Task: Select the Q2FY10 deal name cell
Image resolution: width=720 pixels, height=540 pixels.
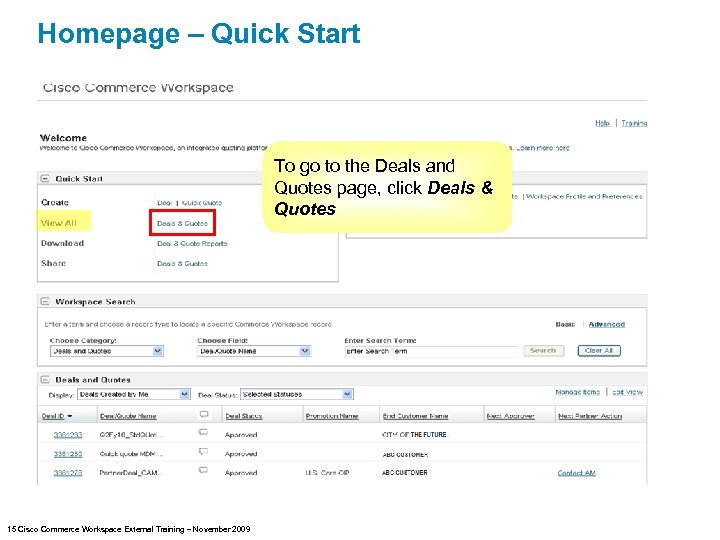Action: click(132, 435)
